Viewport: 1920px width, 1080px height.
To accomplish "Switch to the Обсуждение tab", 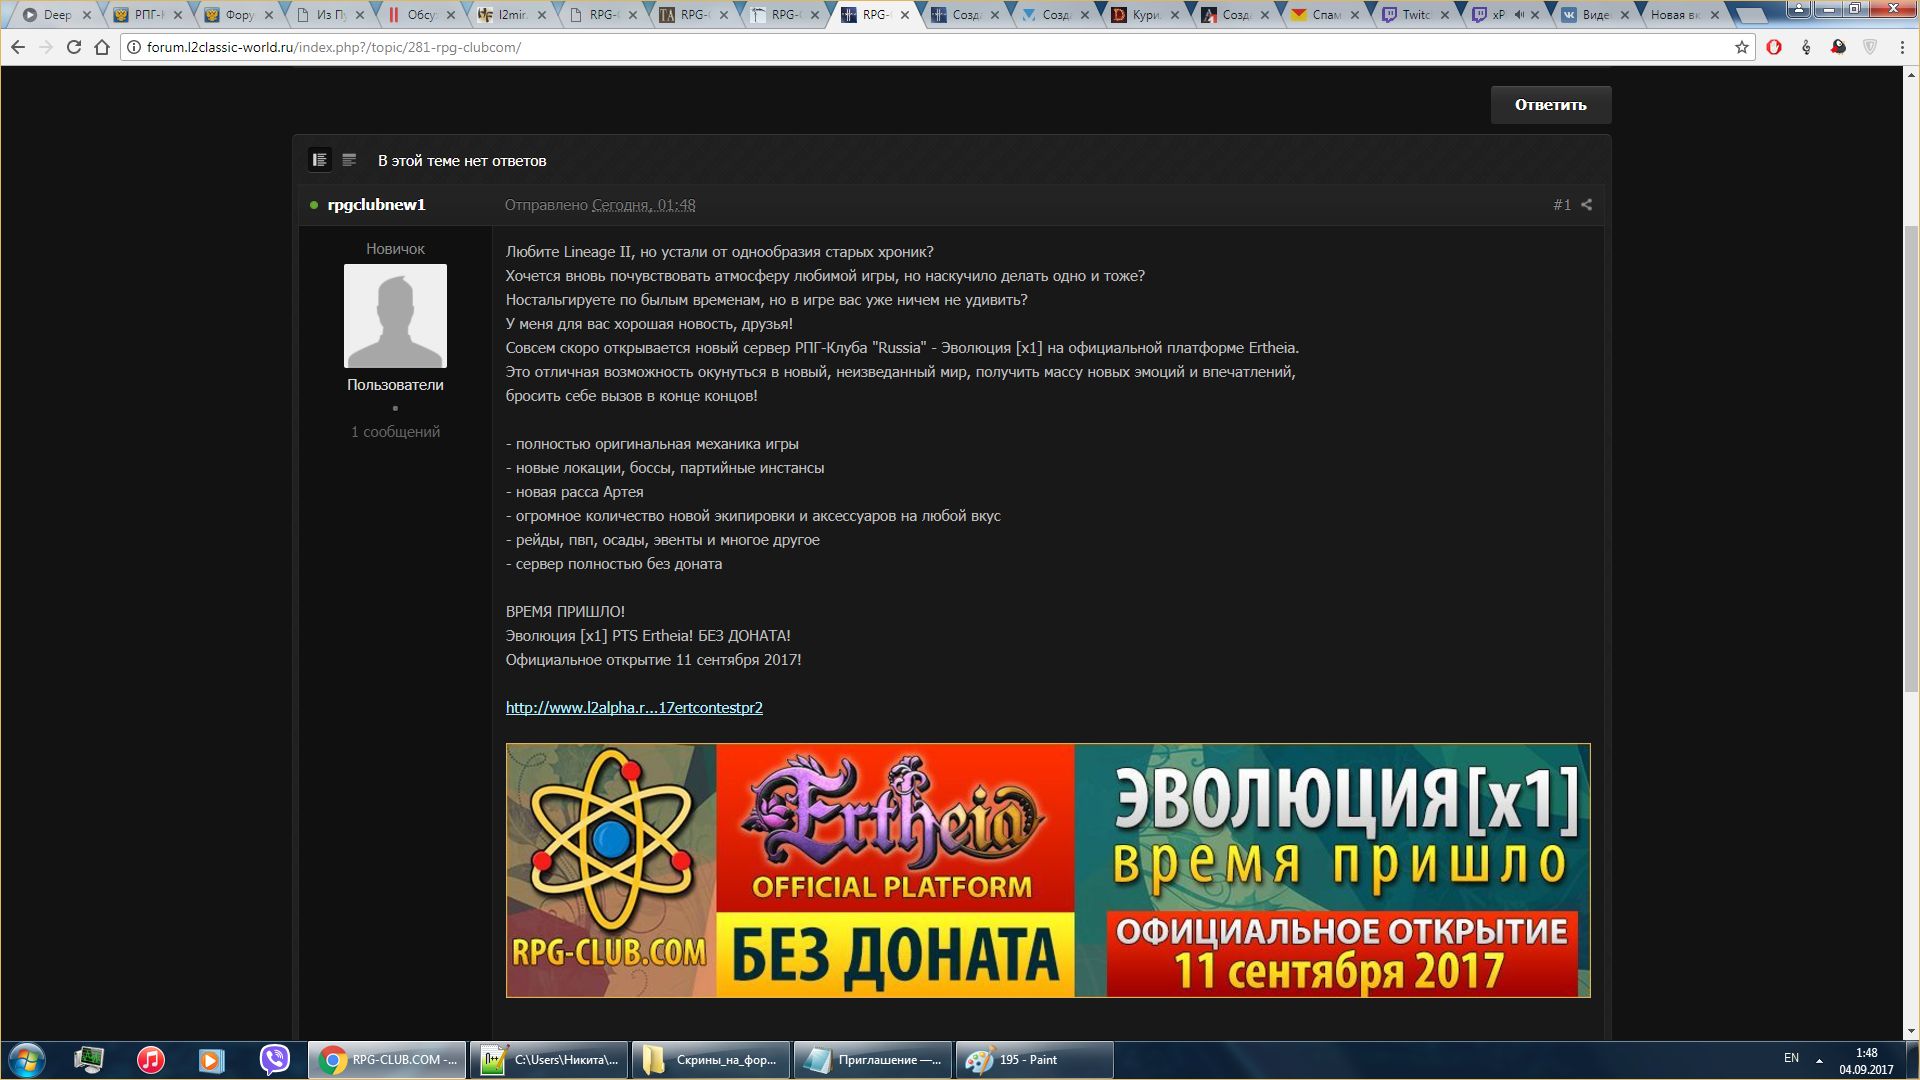I will pyautogui.click(x=420, y=15).
